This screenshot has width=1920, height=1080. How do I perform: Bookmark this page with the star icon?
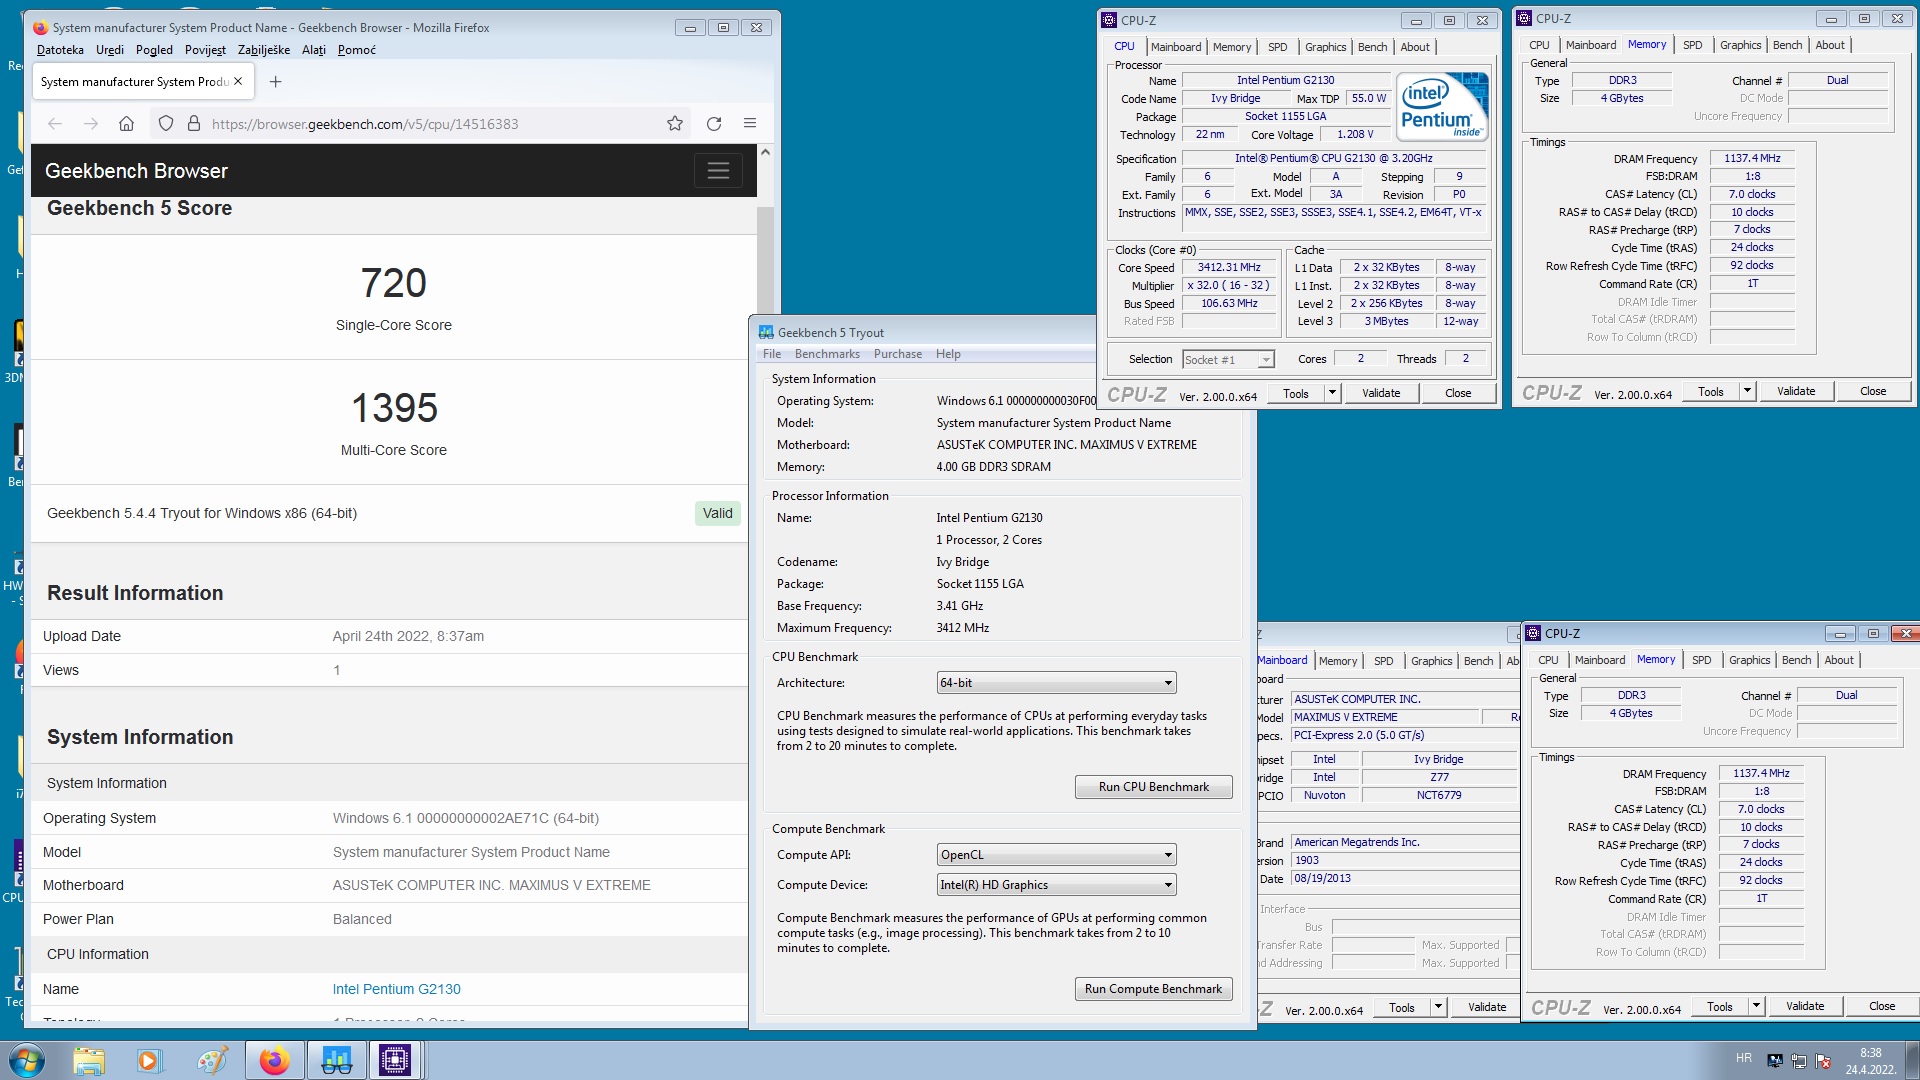(x=675, y=124)
